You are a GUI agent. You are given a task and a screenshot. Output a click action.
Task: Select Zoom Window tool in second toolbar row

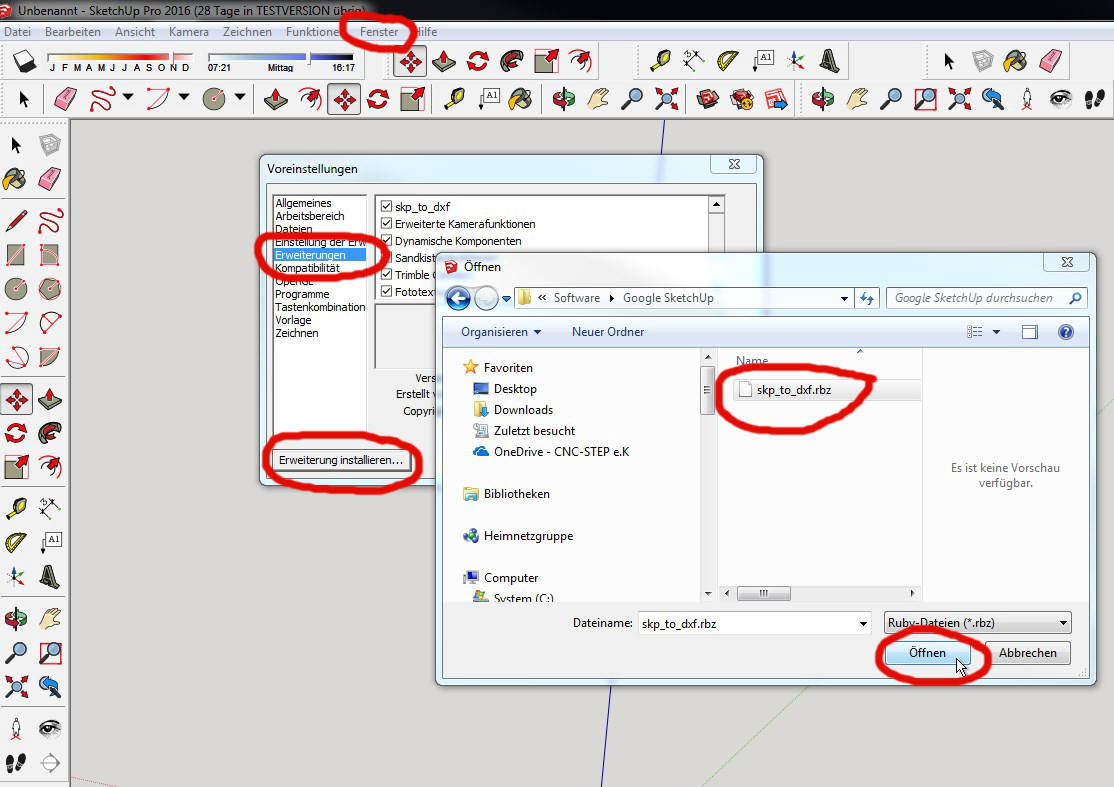925,99
